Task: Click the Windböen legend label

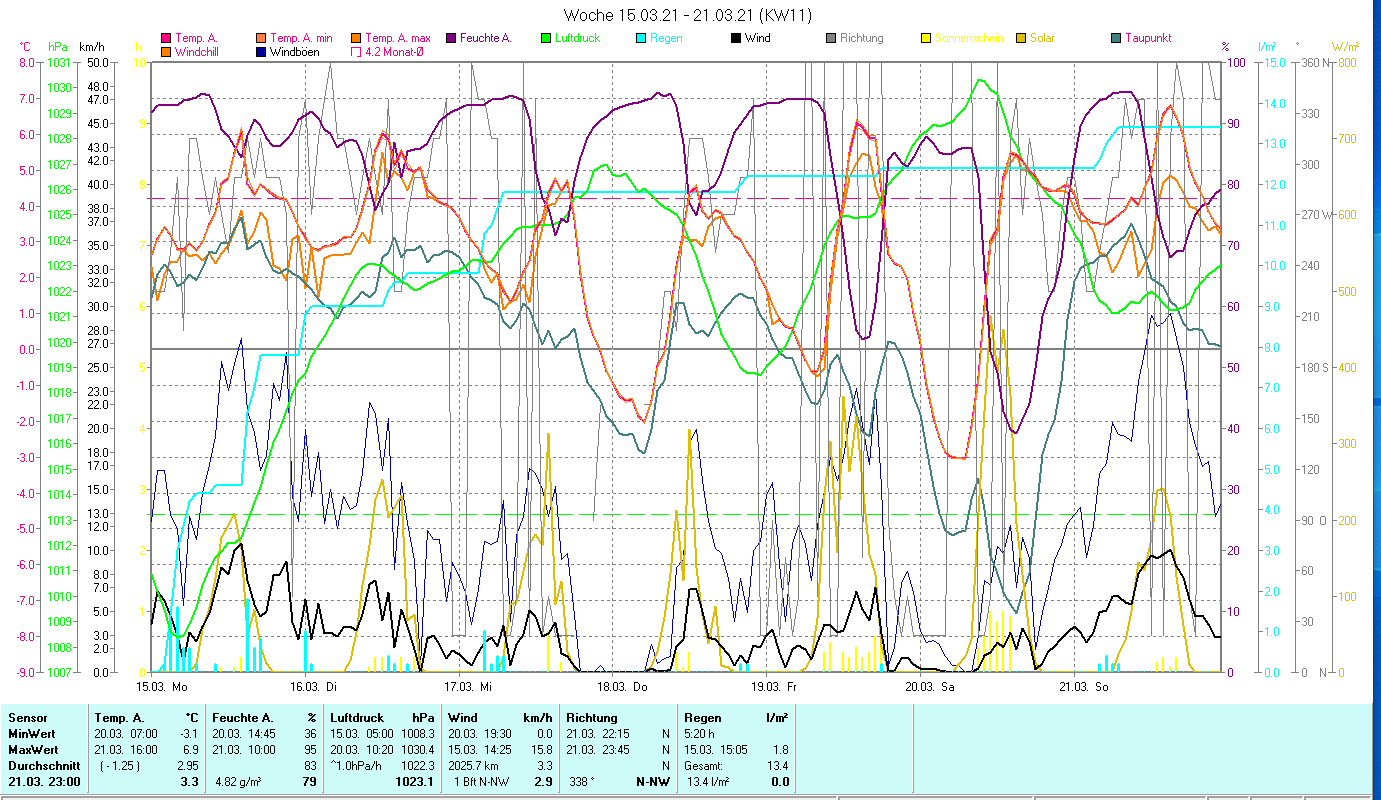Action: click(x=297, y=51)
